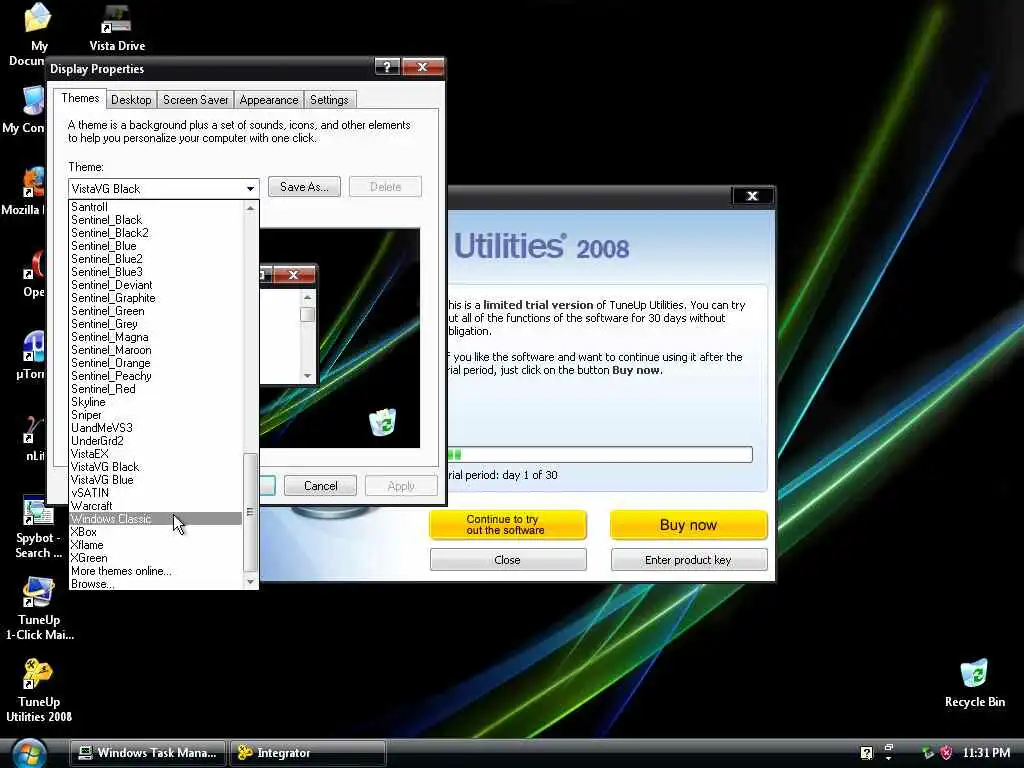Open the My Computer desktop icon

(x=33, y=101)
